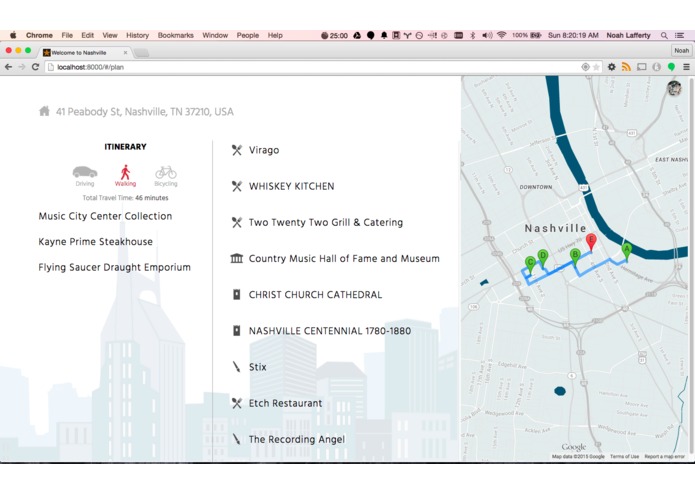This screenshot has height=494, width=695.
Task: Click the Noah profile button
Action: 681,51
